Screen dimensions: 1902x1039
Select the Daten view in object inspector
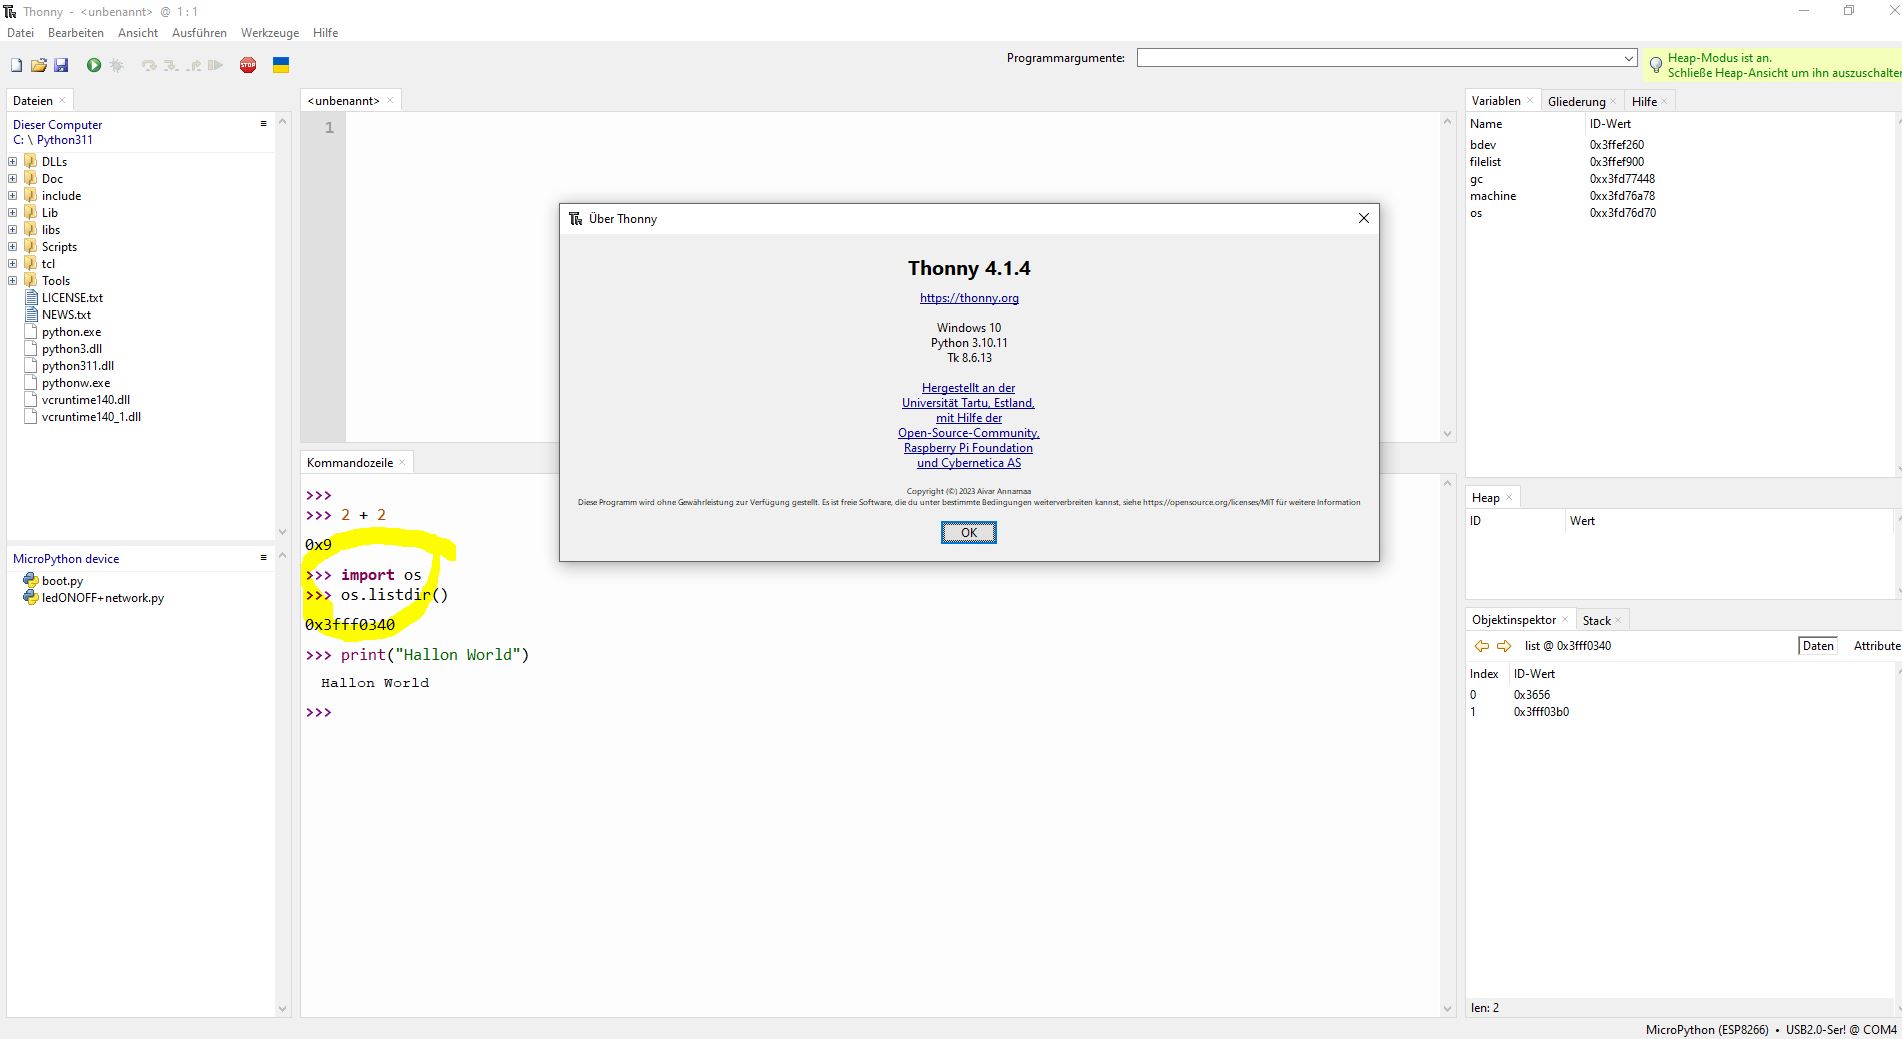[x=1817, y=646]
